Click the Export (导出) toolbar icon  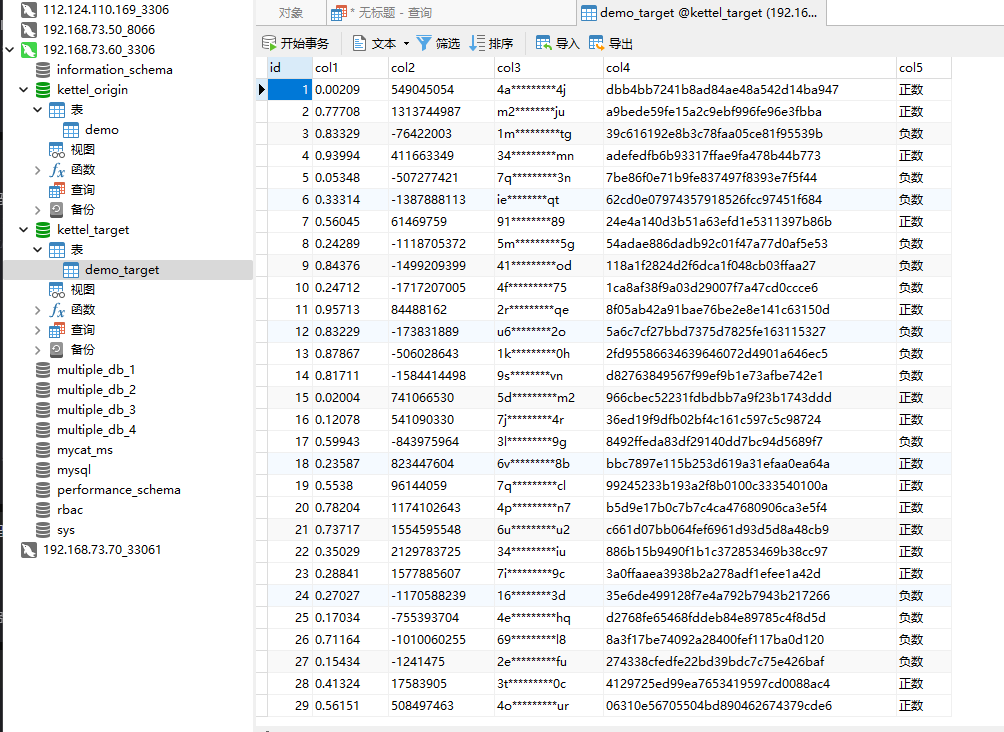(597, 43)
